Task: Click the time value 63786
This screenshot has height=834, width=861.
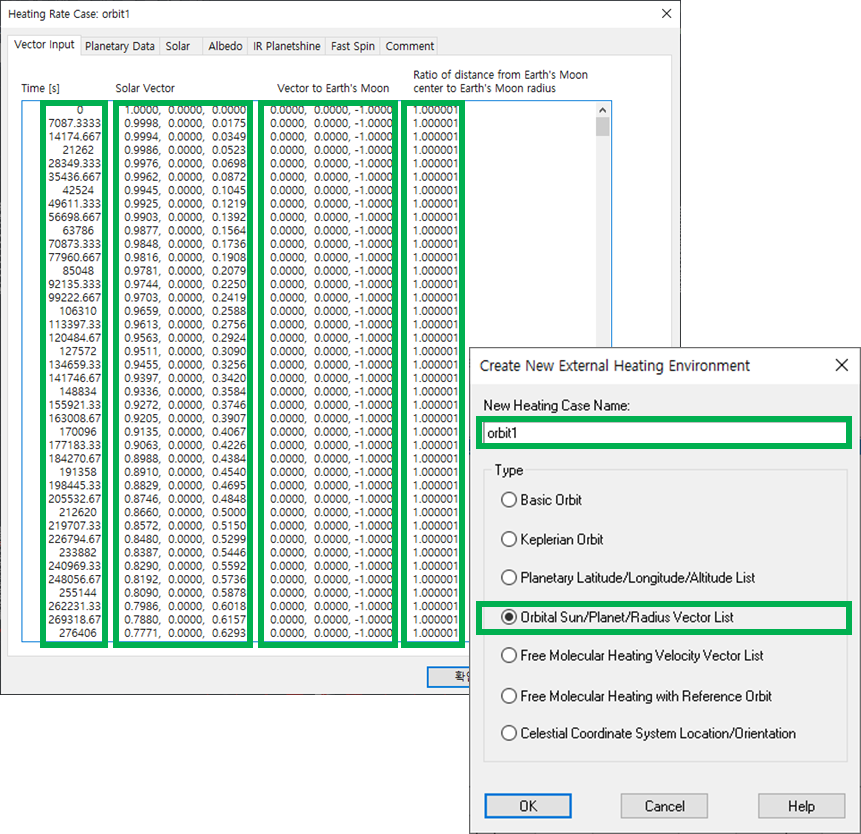Action: point(78,231)
